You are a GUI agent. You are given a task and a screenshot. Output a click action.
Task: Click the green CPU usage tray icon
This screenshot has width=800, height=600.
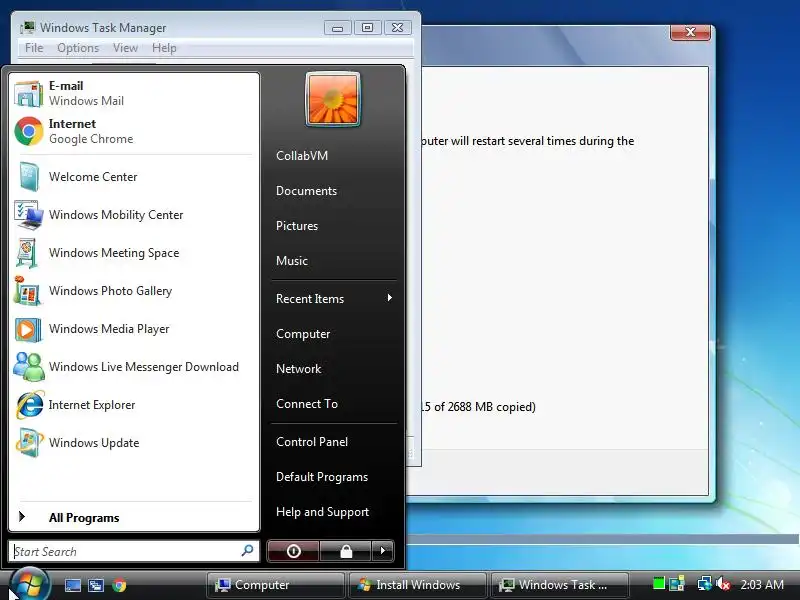point(659,583)
